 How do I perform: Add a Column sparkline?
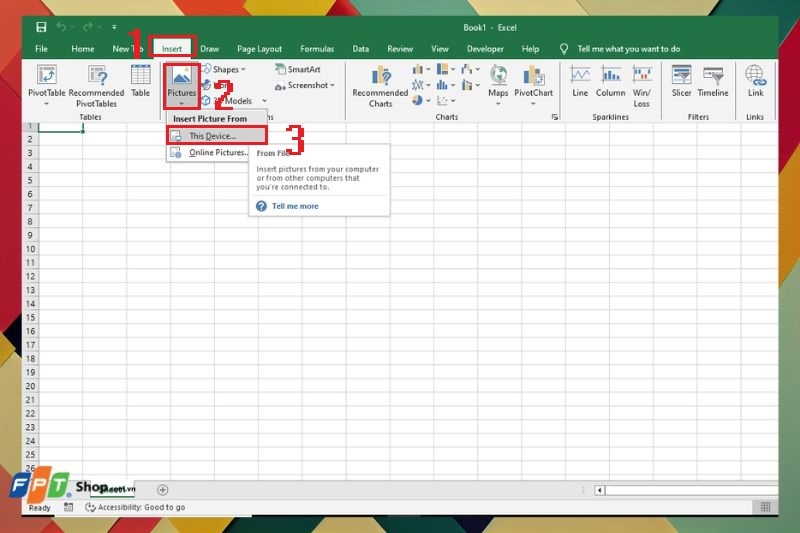click(x=610, y=81)
